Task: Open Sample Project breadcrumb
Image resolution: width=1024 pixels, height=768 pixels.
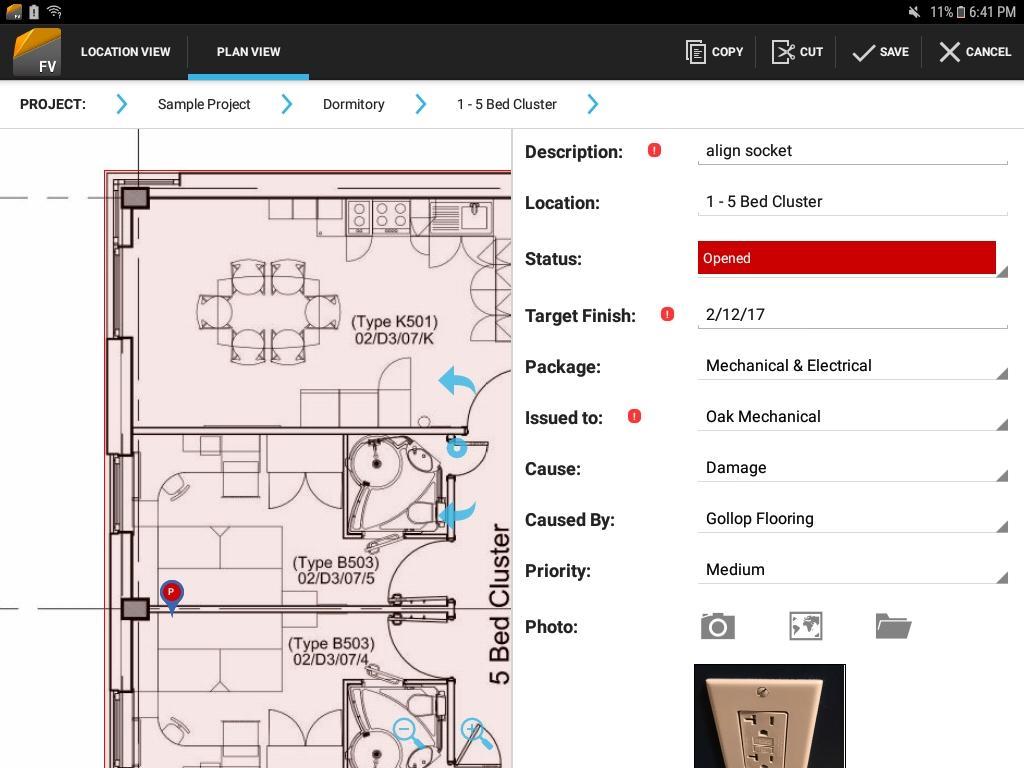Action: (x=204, y=104)
